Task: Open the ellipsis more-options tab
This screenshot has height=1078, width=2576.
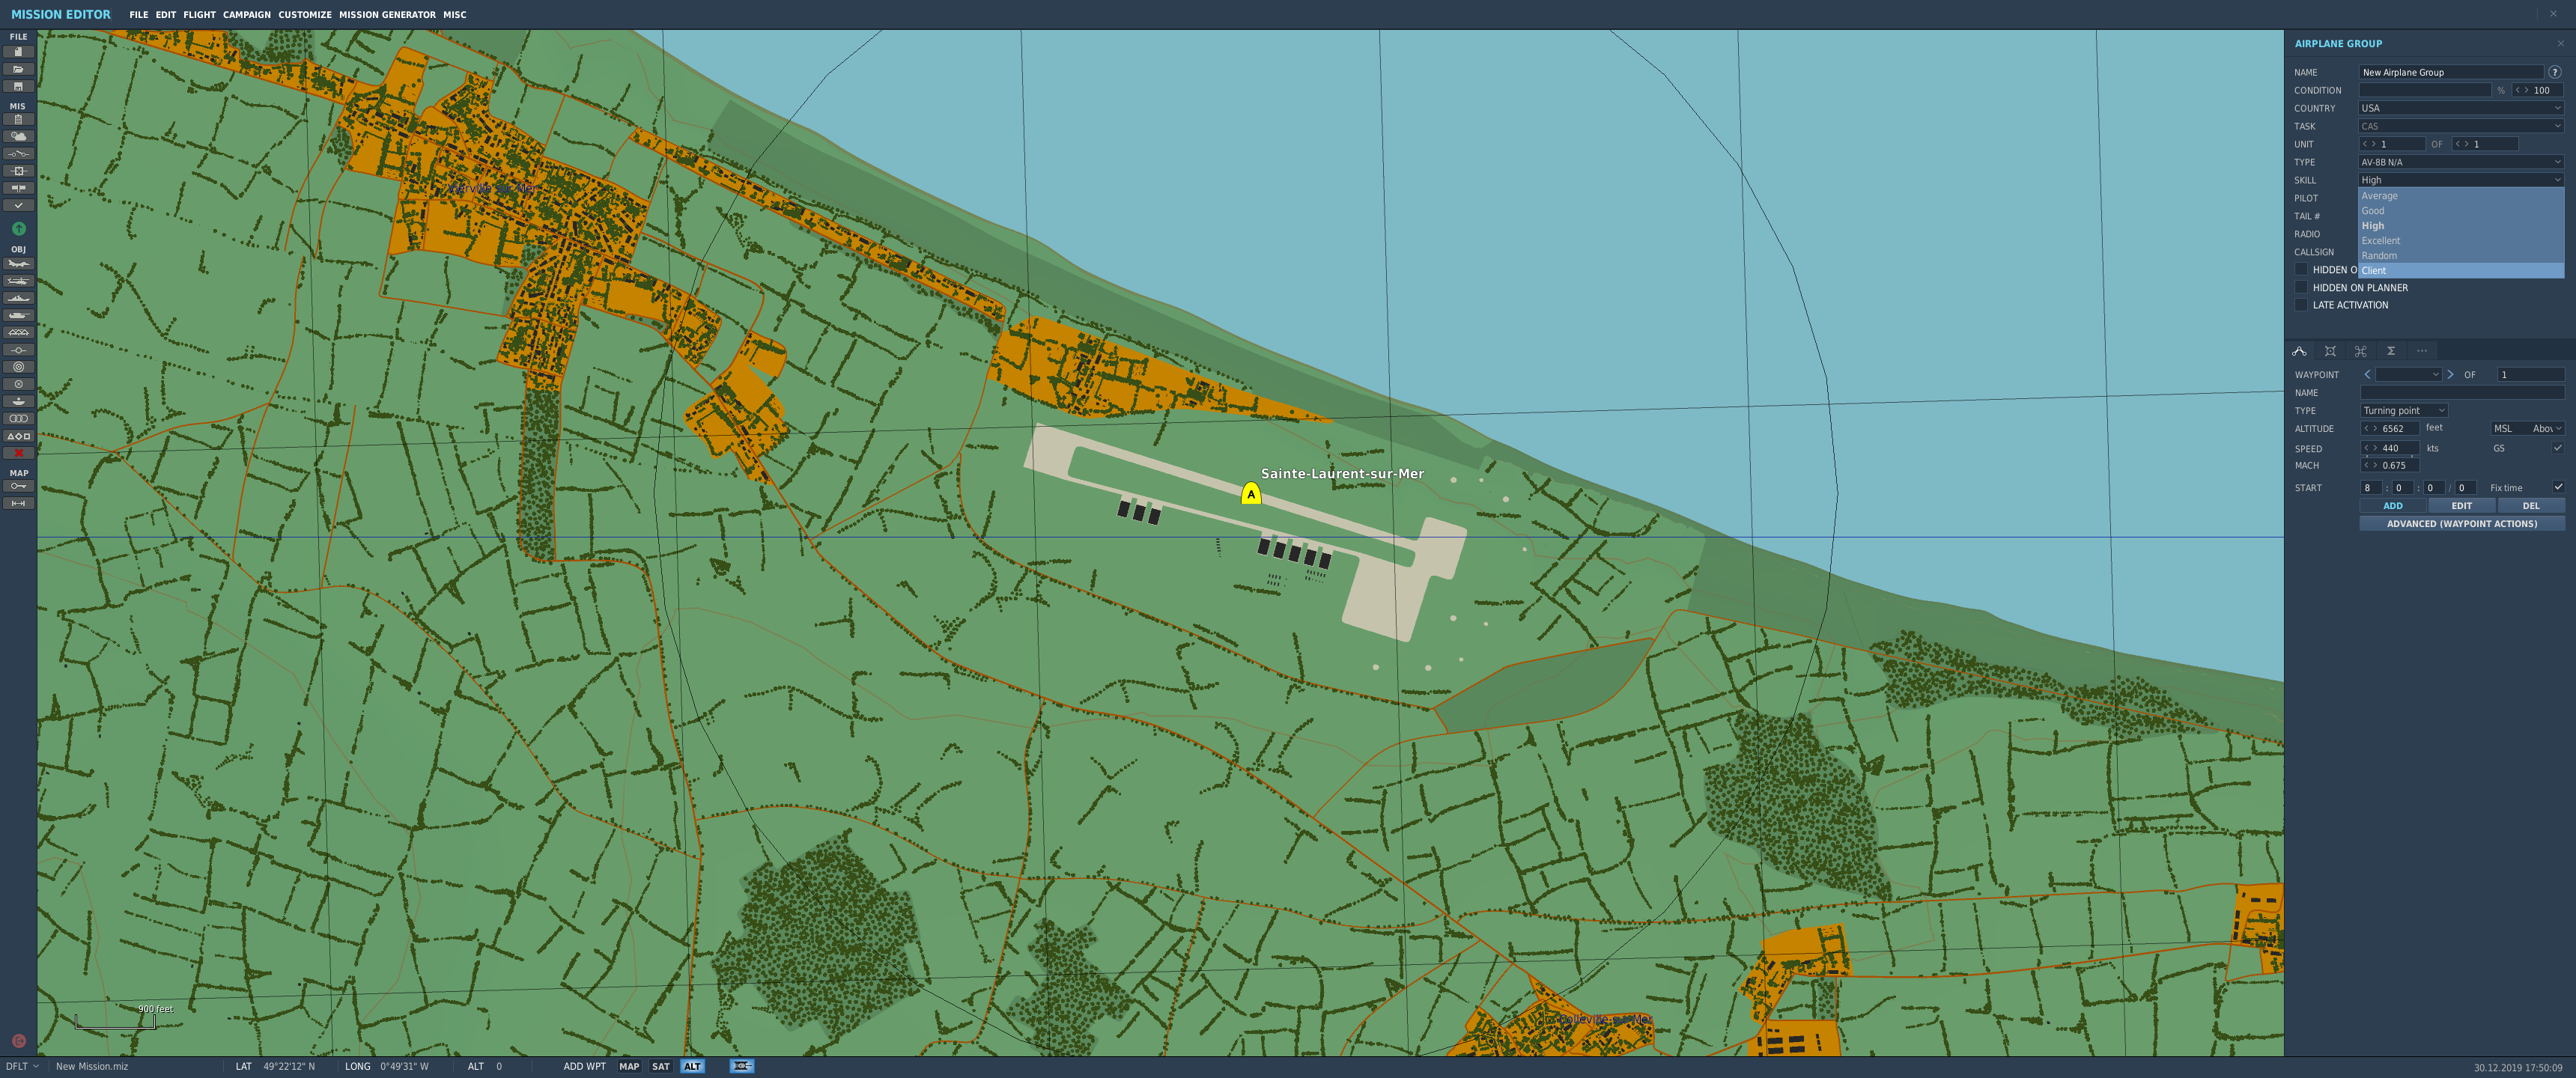Action: tap(2421, 351)
